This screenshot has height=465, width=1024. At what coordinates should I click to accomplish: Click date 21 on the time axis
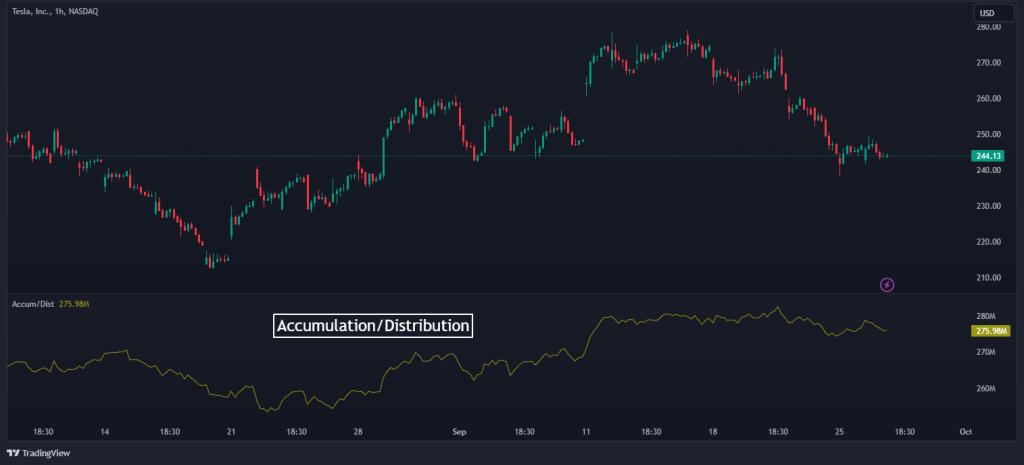click(x=231, y=432)
